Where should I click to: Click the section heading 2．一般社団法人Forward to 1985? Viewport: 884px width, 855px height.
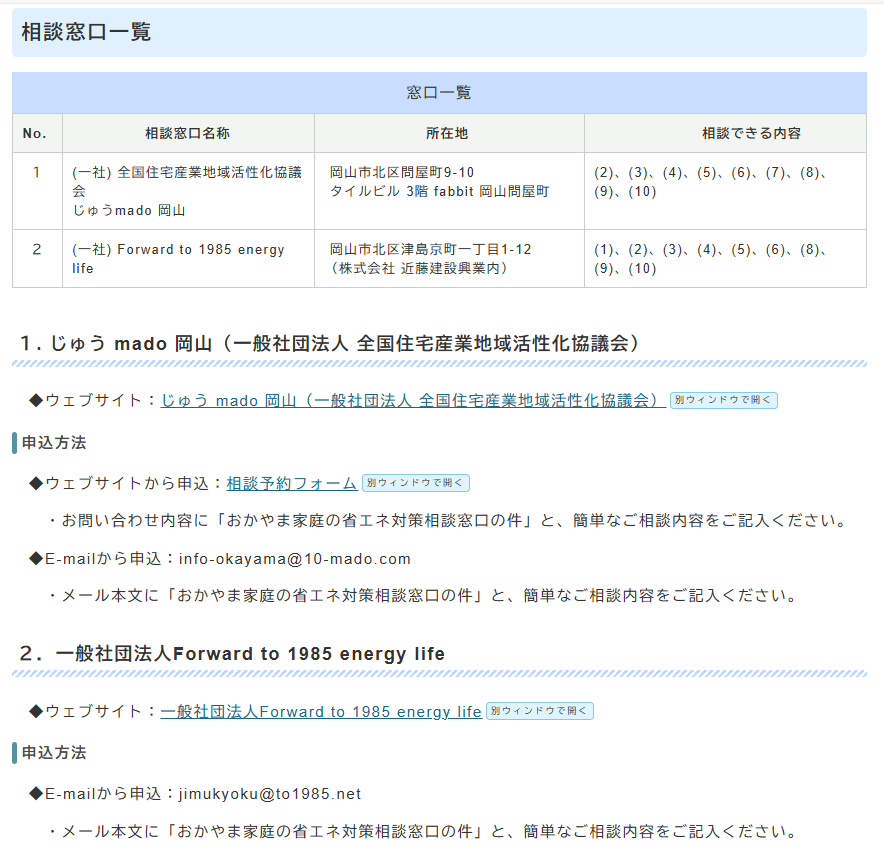[232, 653]
